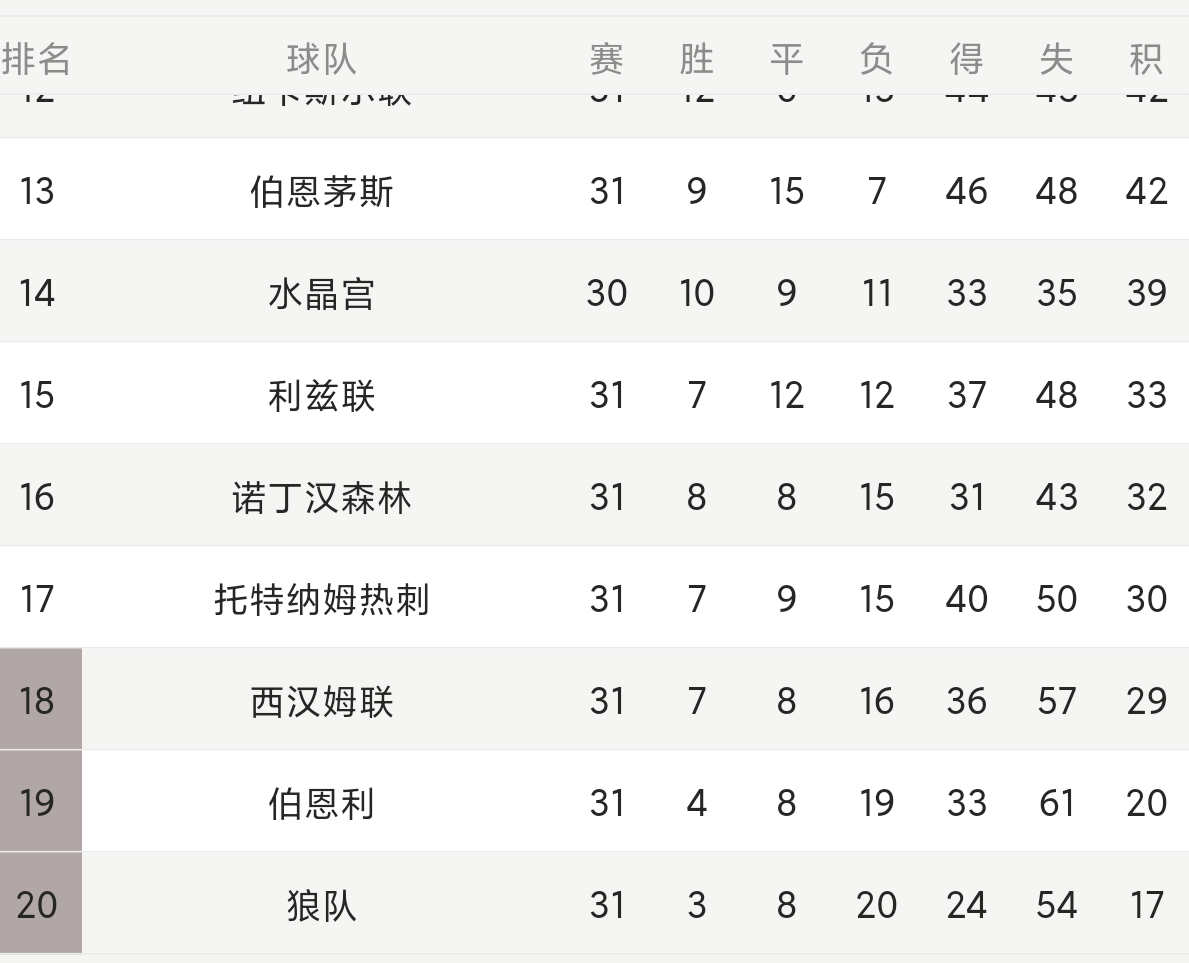Select the 水晶宫 team name
The image size is (1189, 963).
pyautogui.click(x=321, y=293)
